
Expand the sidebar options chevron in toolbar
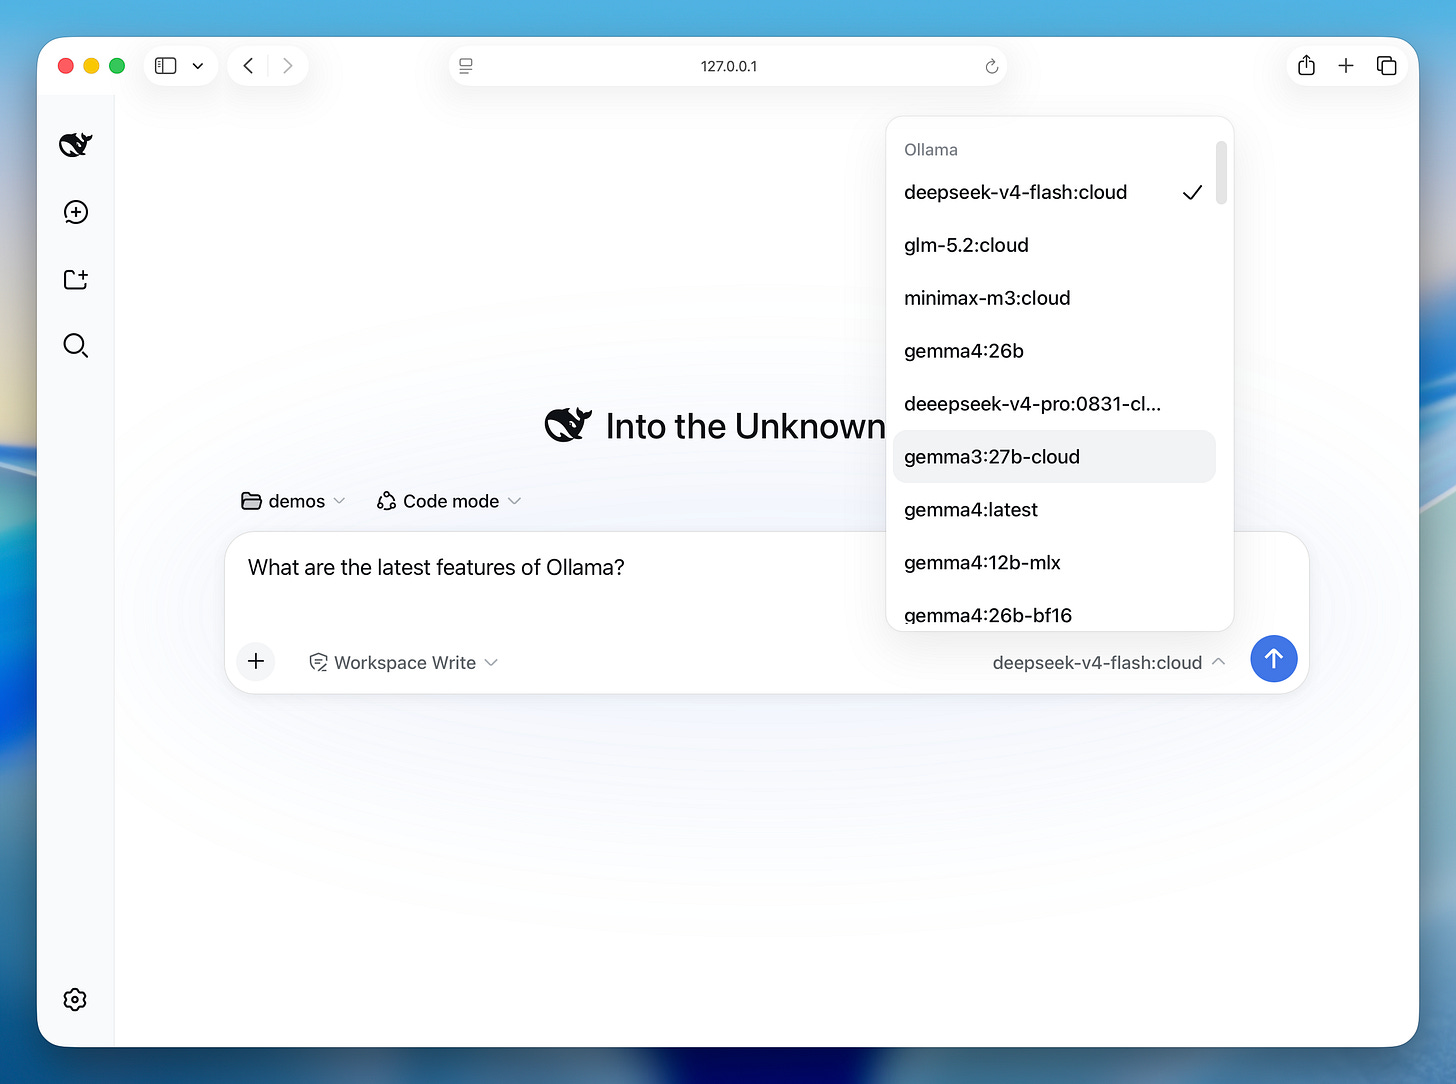[x=198, y=66]
